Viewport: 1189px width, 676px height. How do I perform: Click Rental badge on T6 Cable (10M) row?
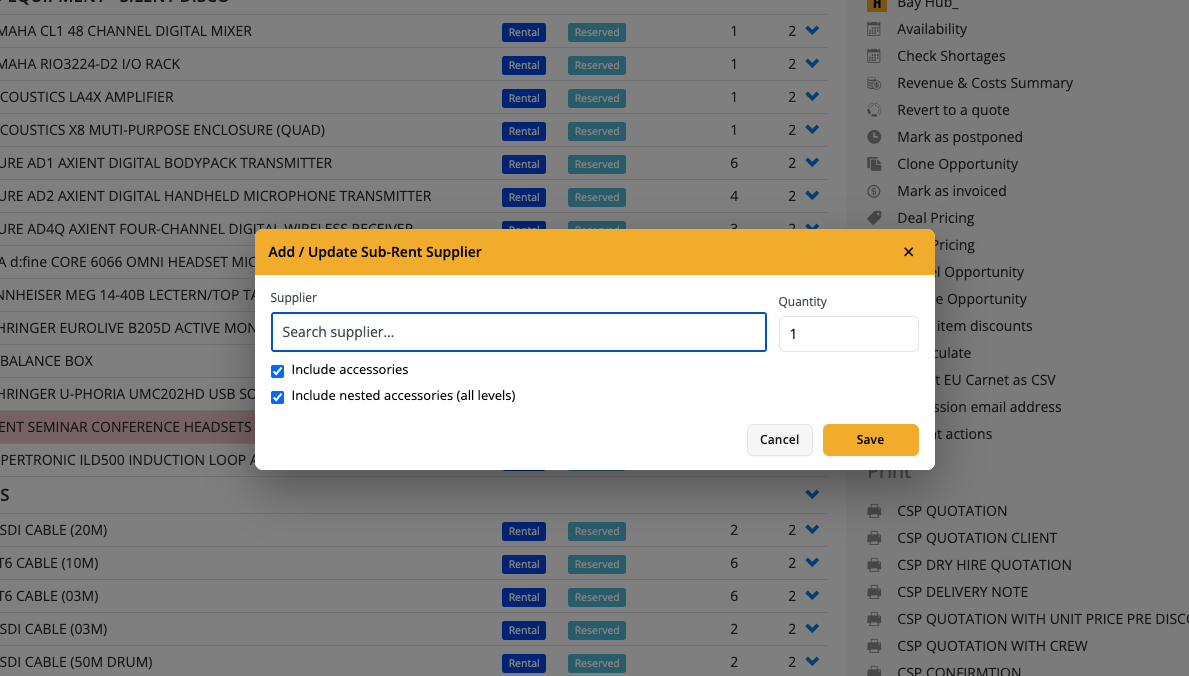pyautogui.click(x=524, y=564)
